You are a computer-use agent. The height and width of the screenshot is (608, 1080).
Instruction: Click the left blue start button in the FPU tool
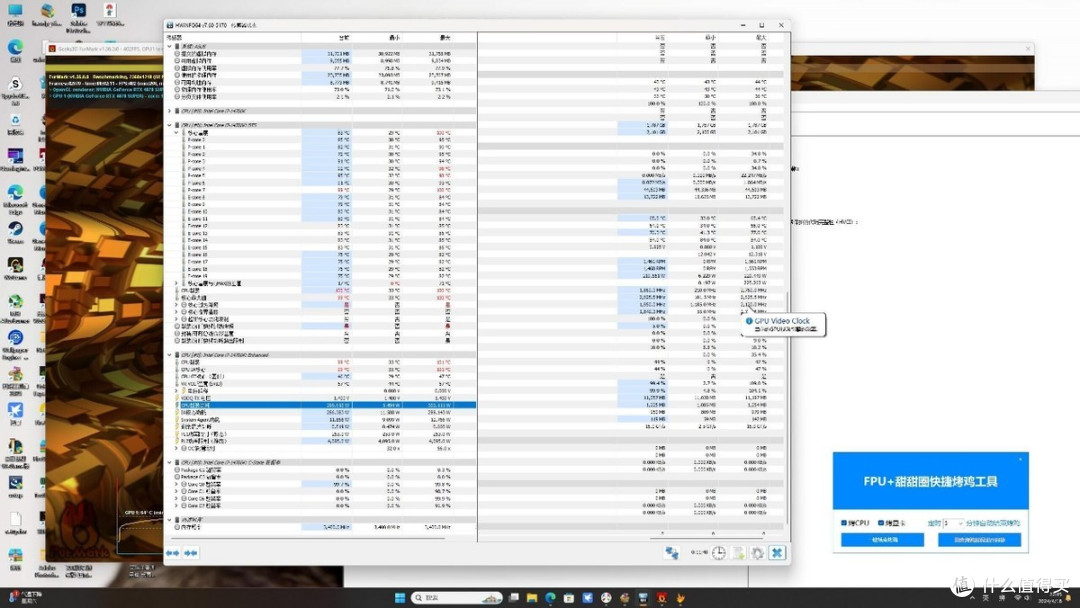(x=882, y=540)
